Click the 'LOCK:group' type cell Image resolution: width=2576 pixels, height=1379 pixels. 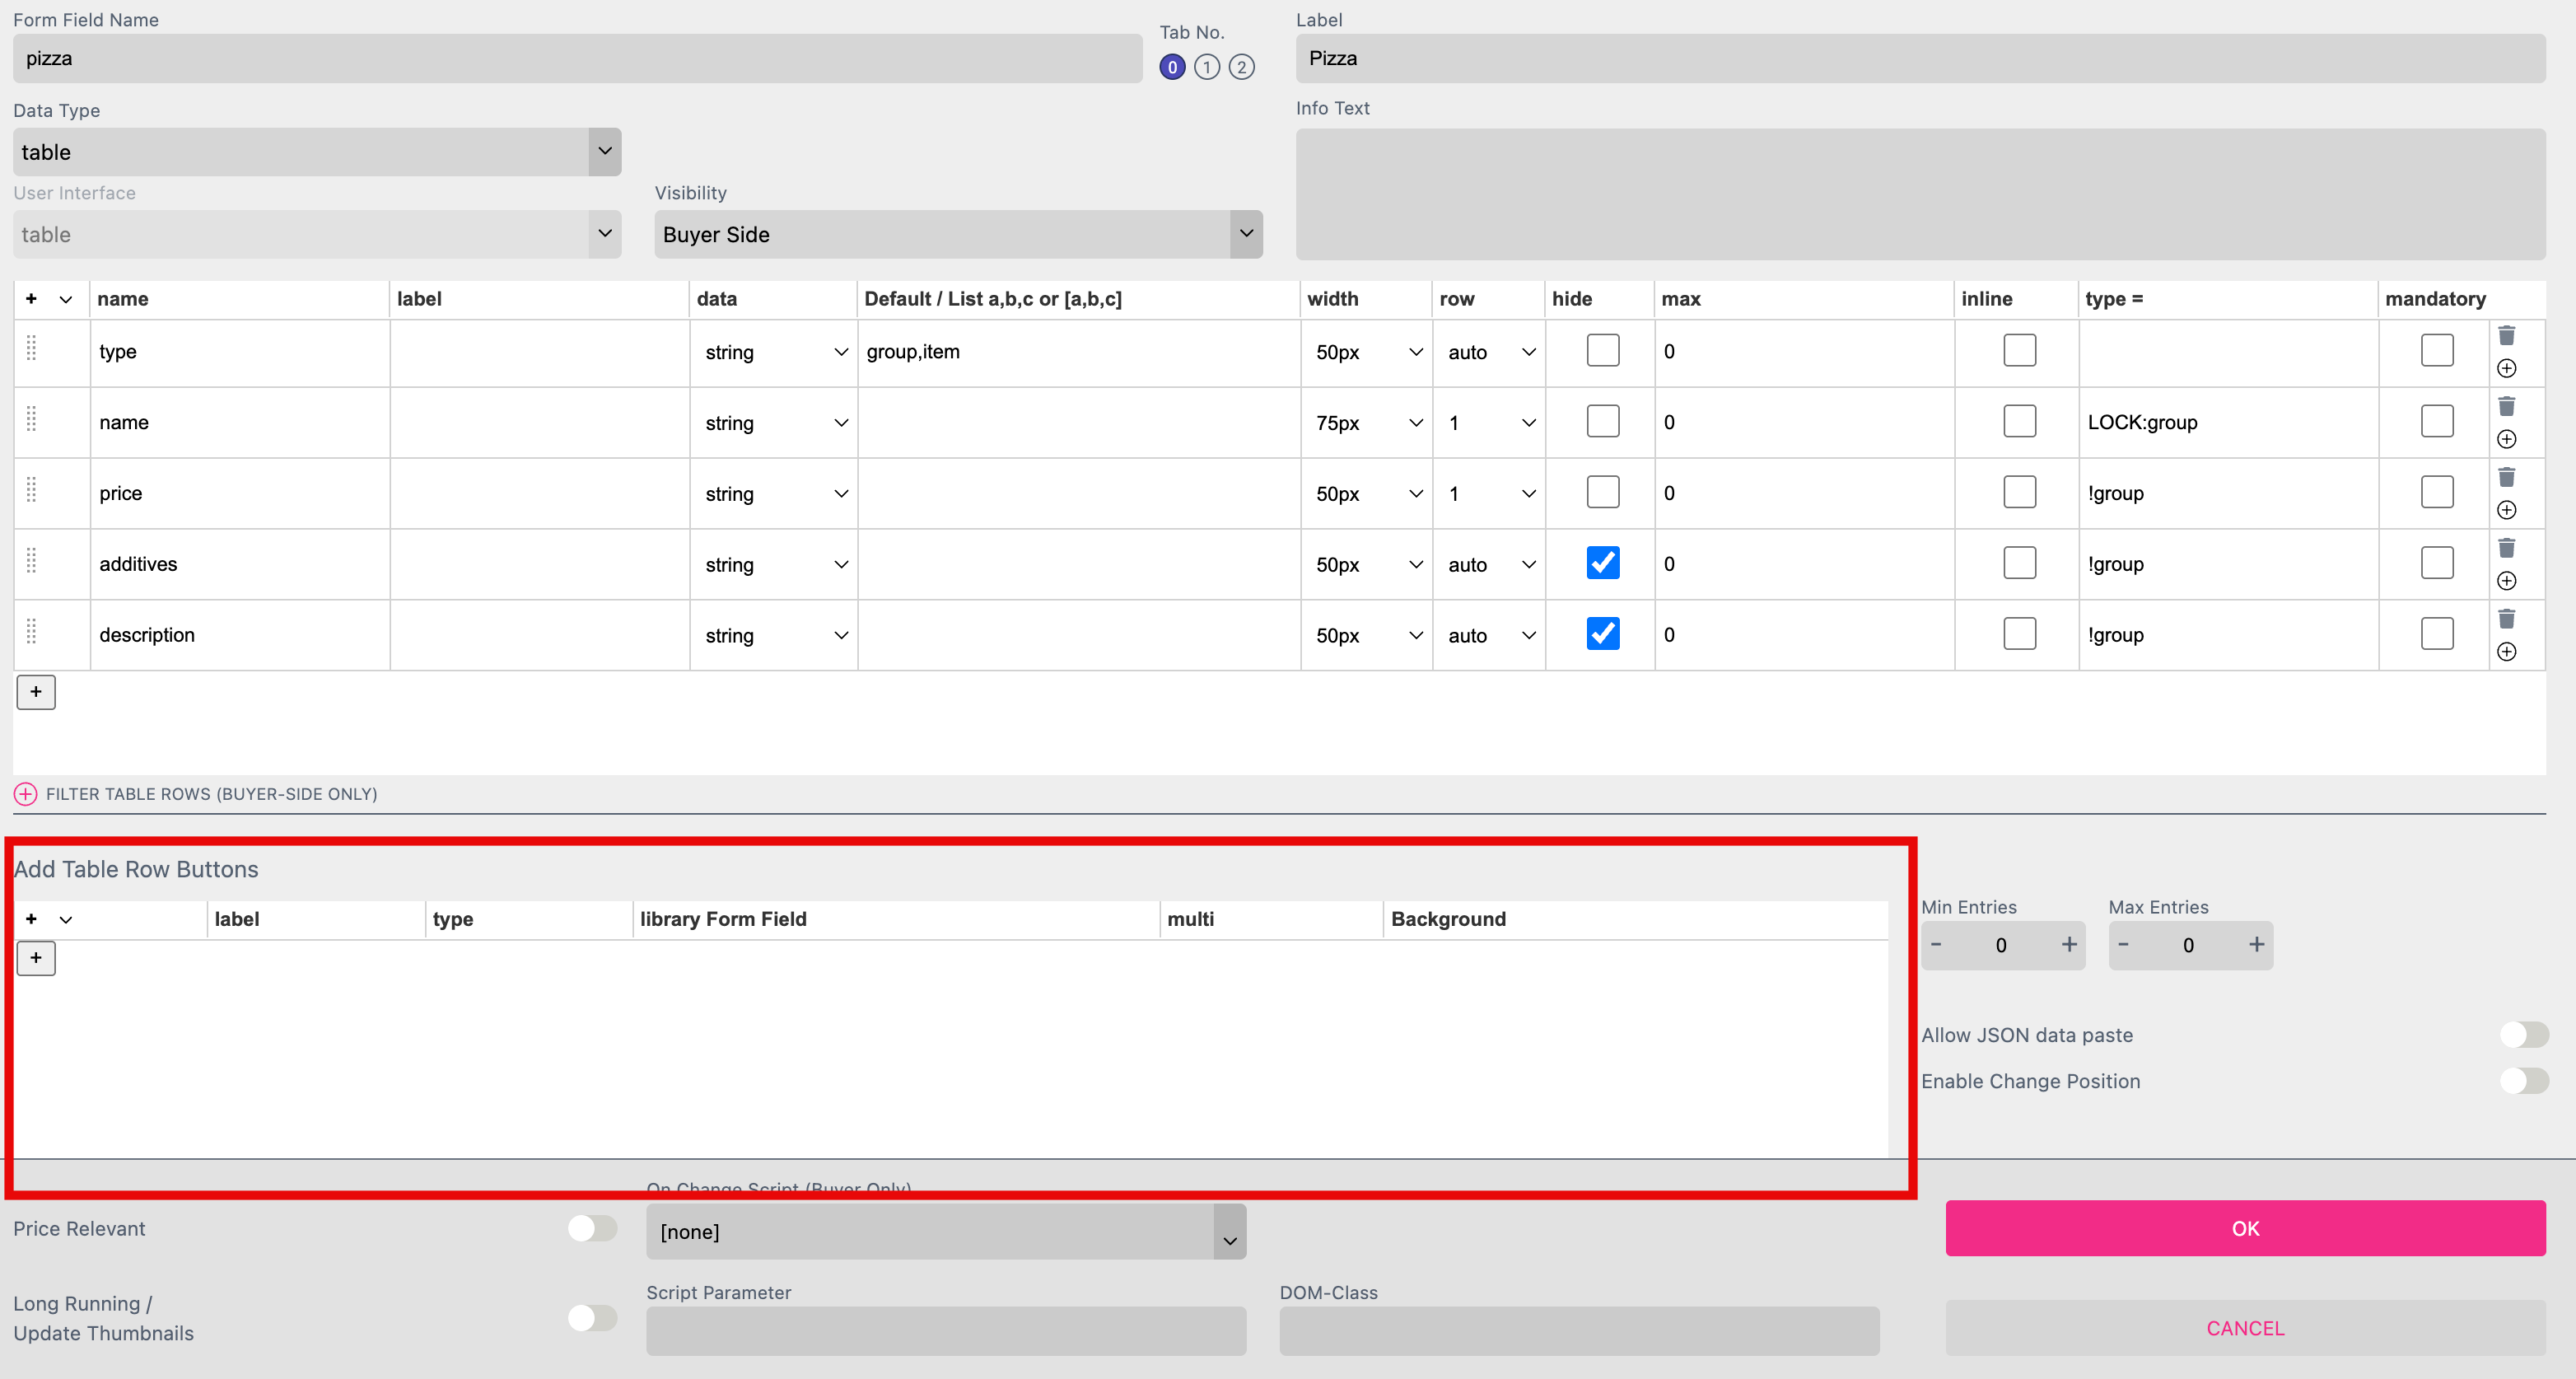[2228, 422]
